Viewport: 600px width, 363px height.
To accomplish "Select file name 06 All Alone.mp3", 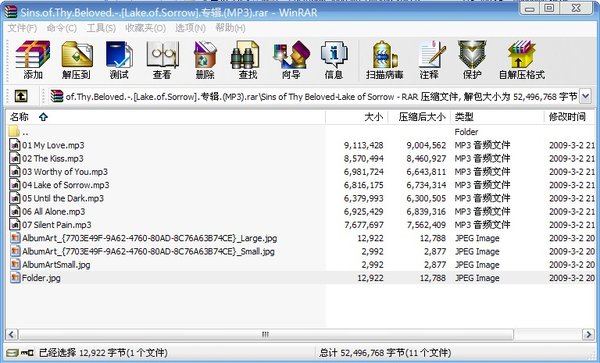I will coord(54,212).
